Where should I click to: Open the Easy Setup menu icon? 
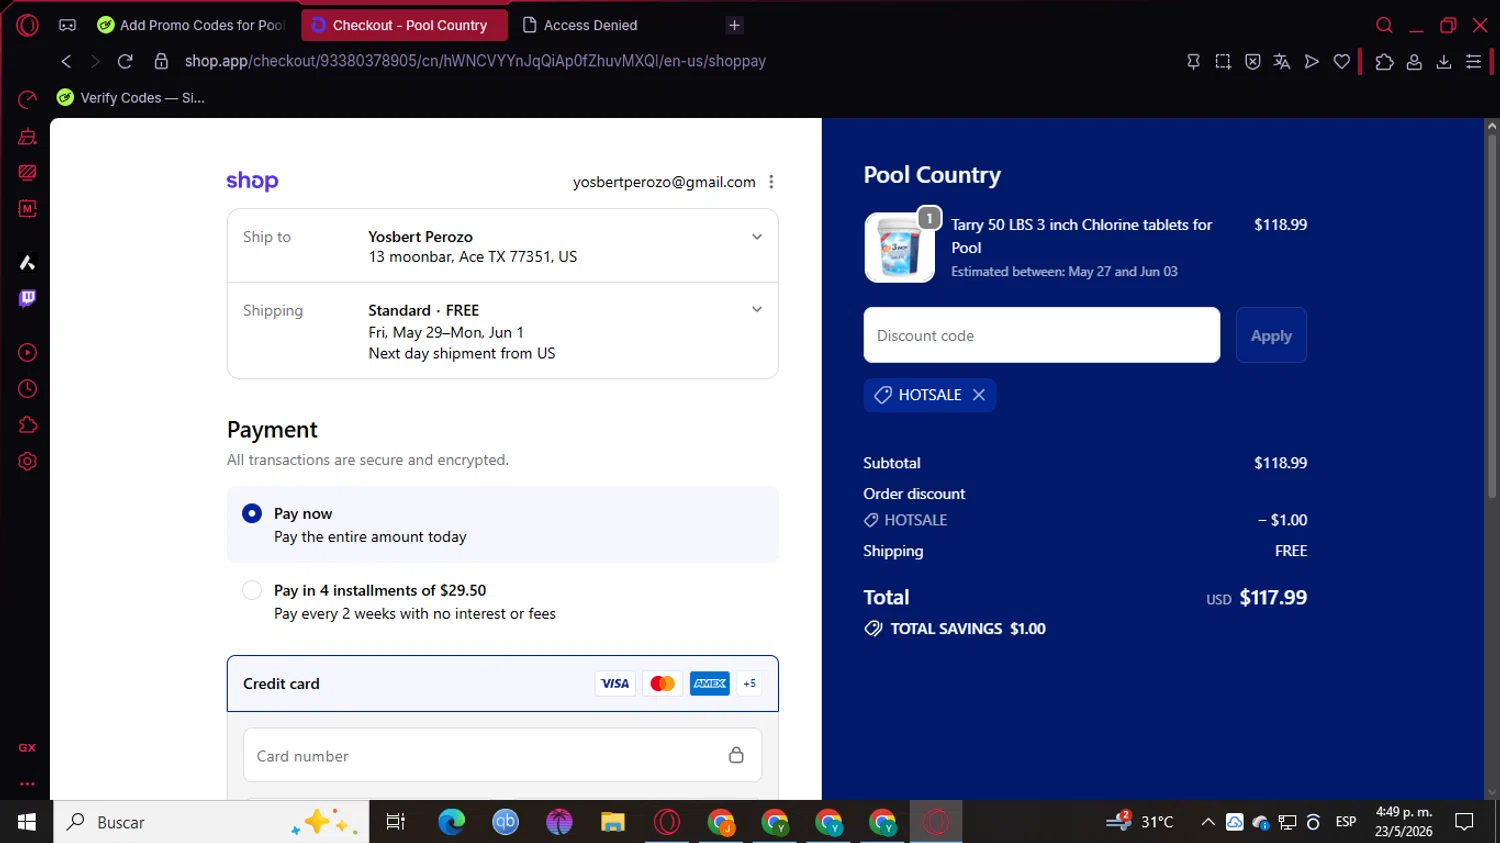[x=1473, y=62]
